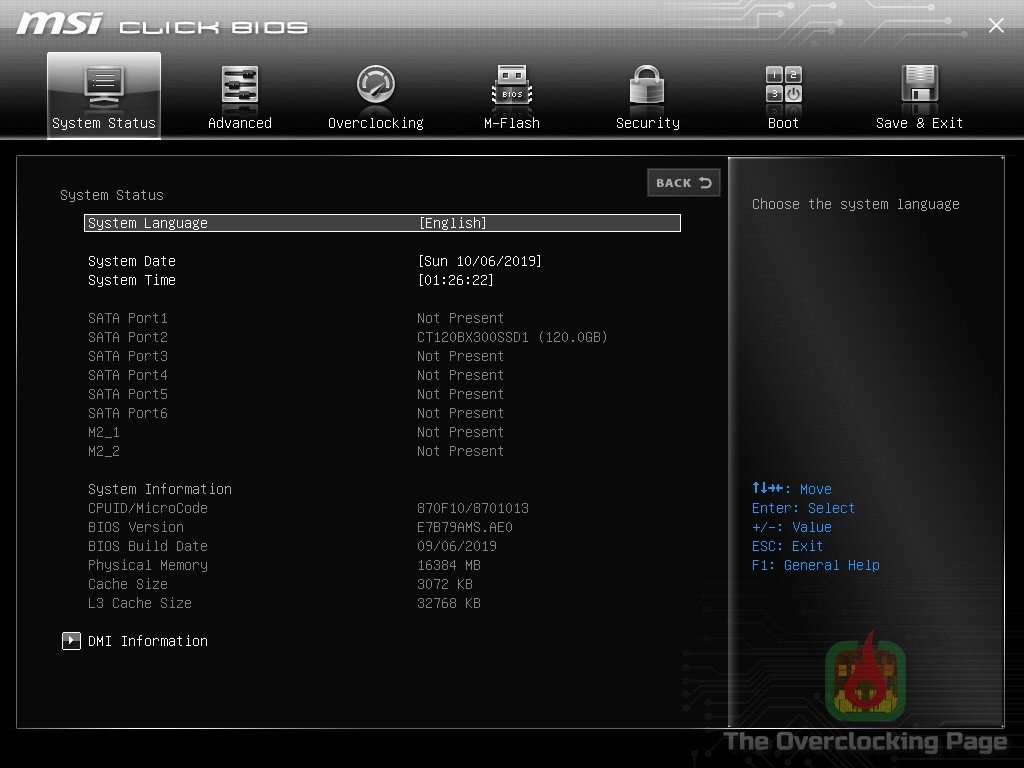Viewport: 1024px width, 768px height.
Task: Switch to the Boot tab label
Action: pyautogui.click(x=782, y=123)
